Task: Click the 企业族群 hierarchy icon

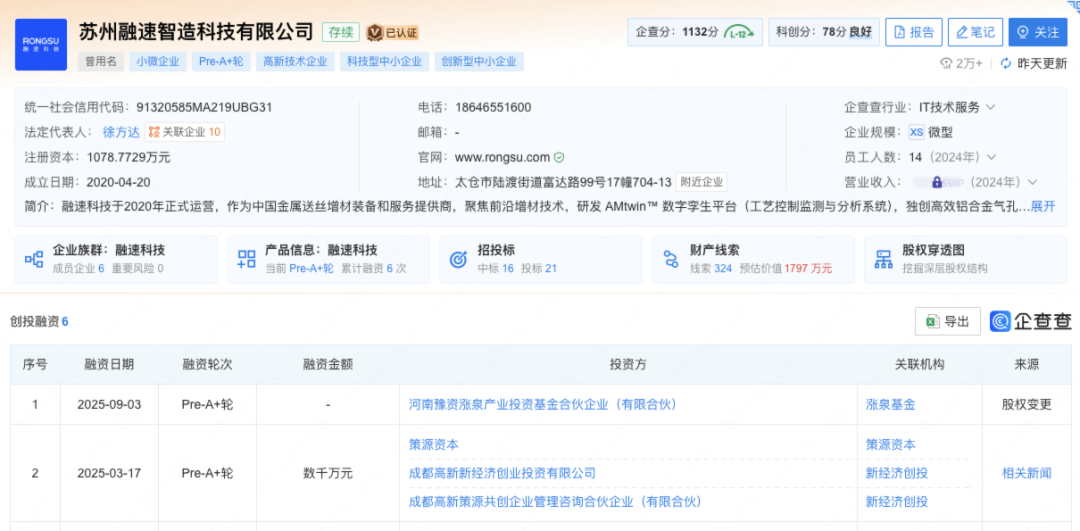Action: tap(35, 259)
